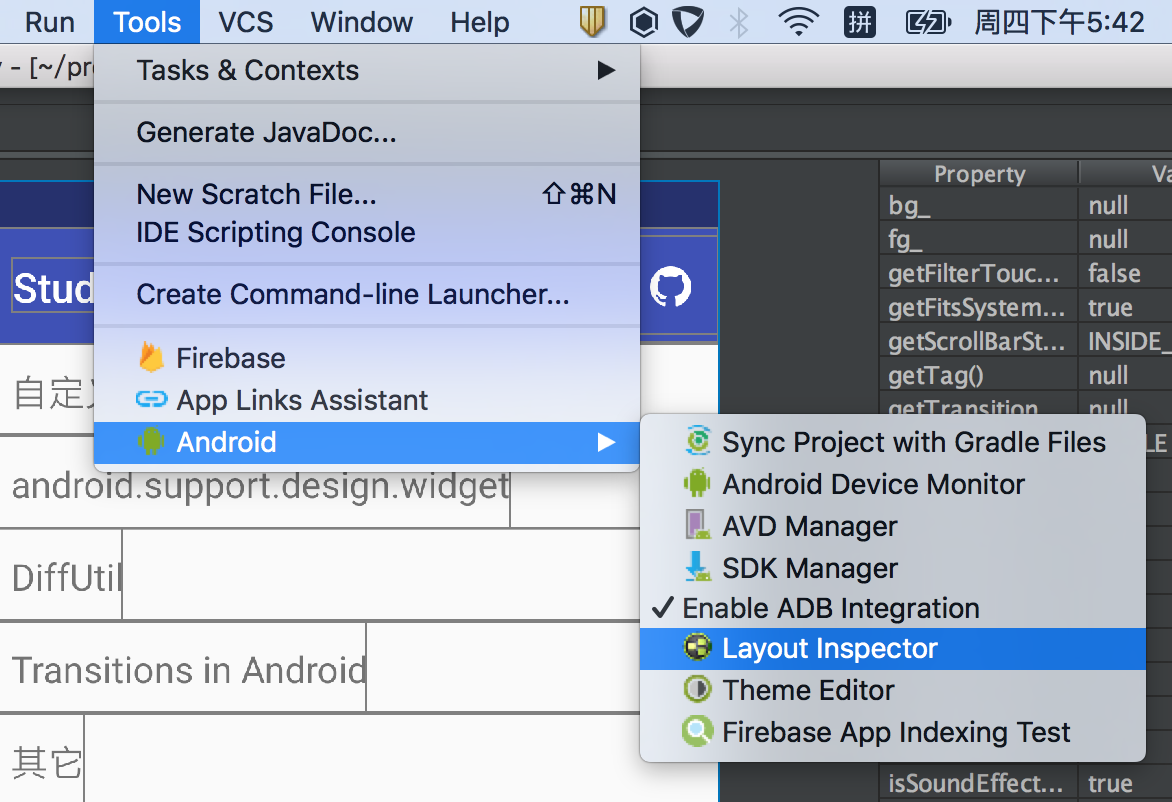Click the SDK Manager download icon
Screen dimensions: 1172x802
(x=698, y=567)
